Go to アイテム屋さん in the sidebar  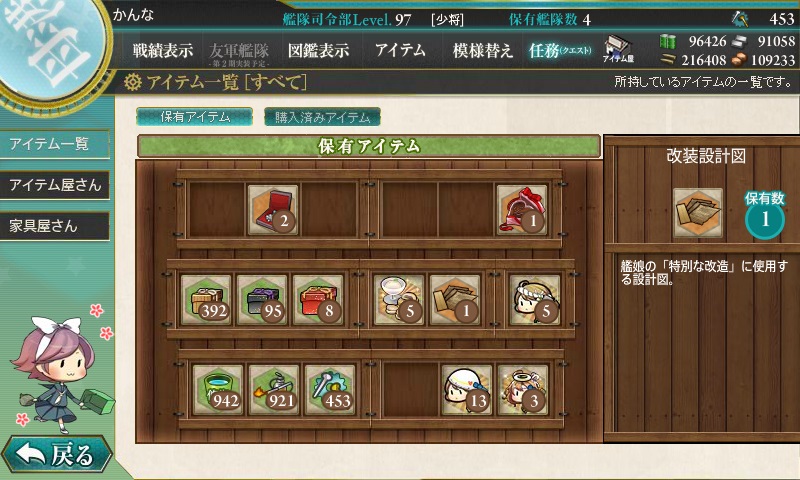coord(55,185)
